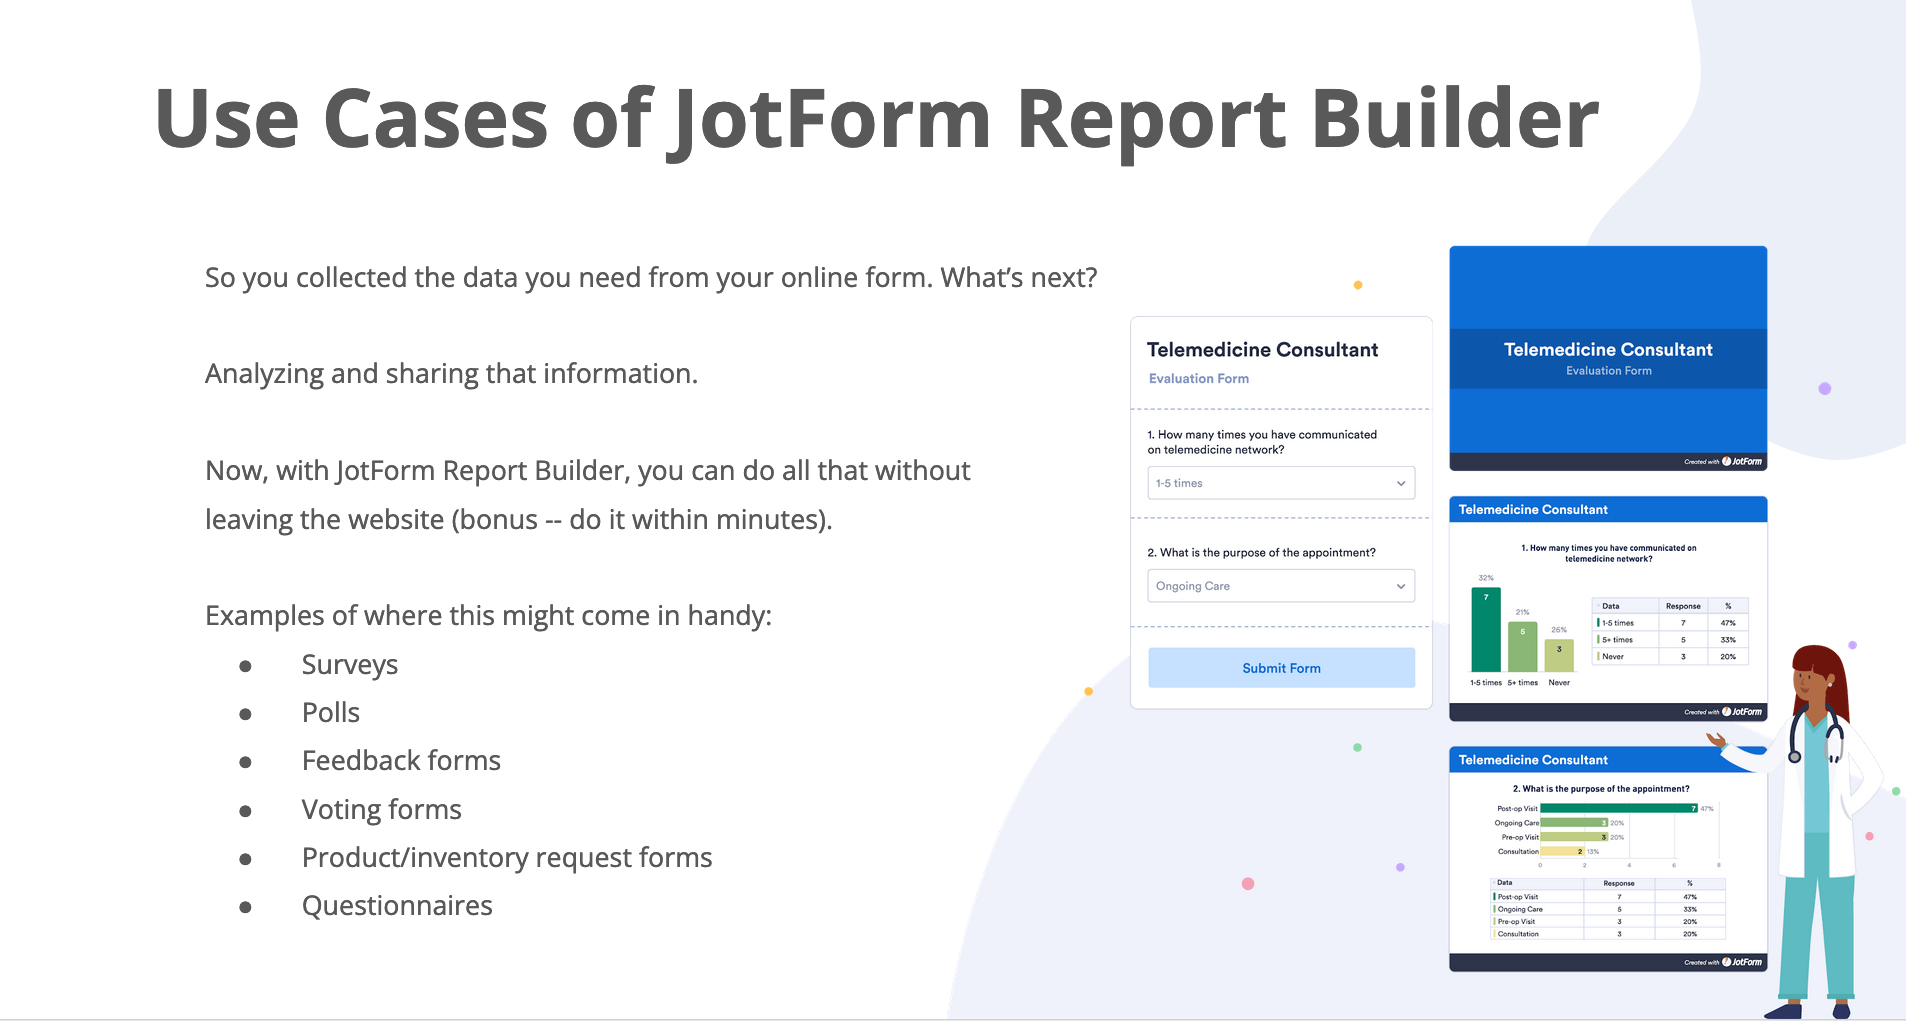
Task: Select the blue Telemedicine Consultant cover slide
Action: 1608,359
